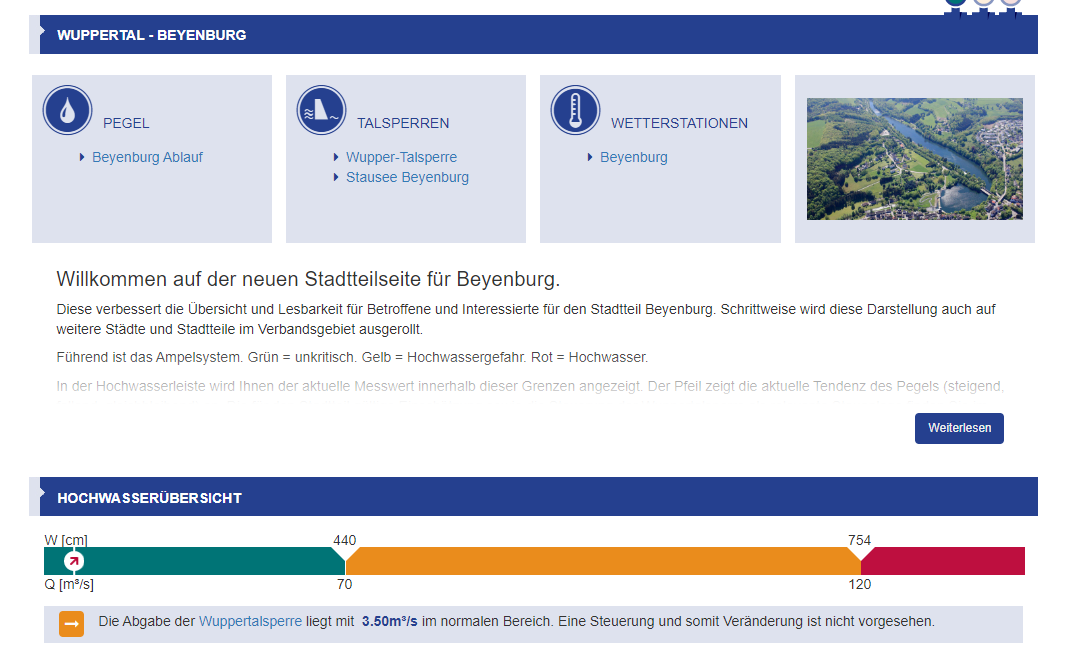Image resolution: width=1065 pixels, height=666 pixels.
Task: Click the rising trend arrow marker on the gauge
Action: tap(74, 561)
